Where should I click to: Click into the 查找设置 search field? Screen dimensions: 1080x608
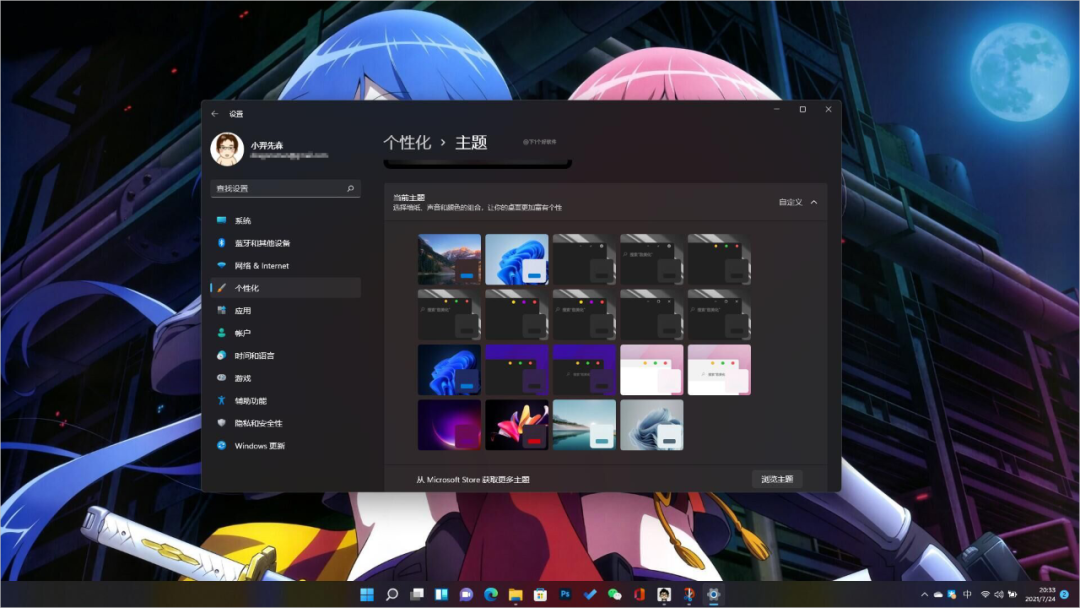275,188
